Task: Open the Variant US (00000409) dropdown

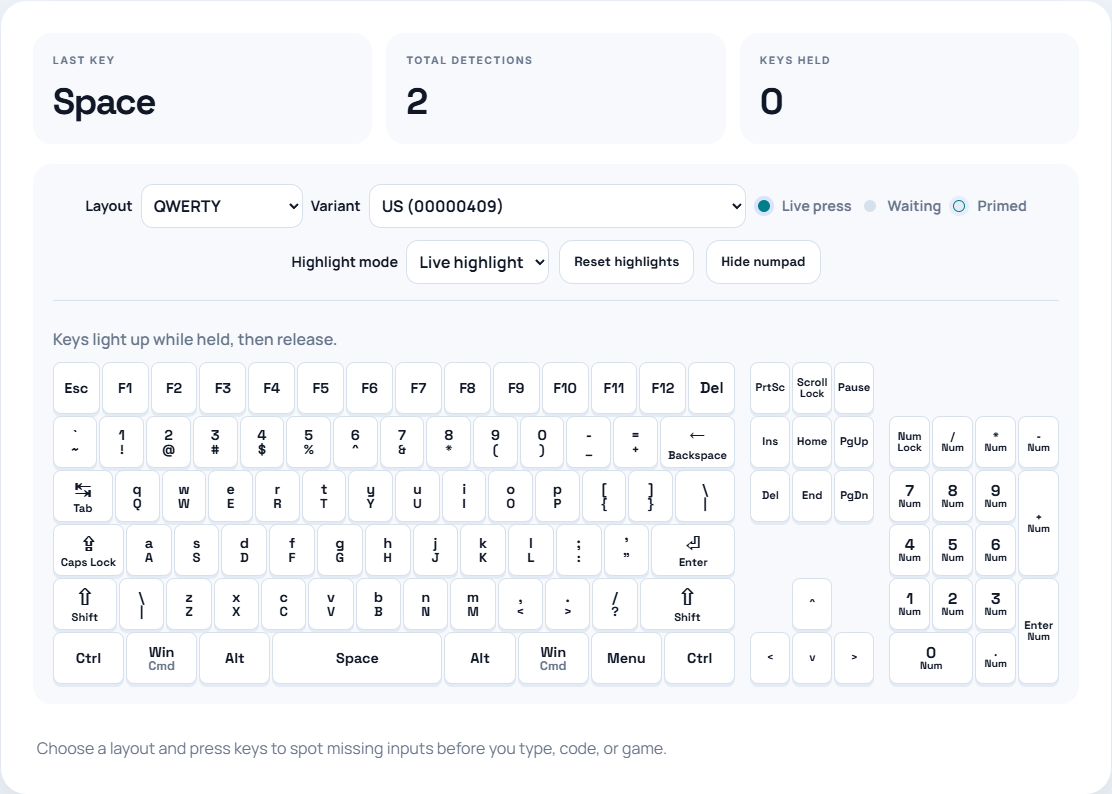Action: [557, 206]
